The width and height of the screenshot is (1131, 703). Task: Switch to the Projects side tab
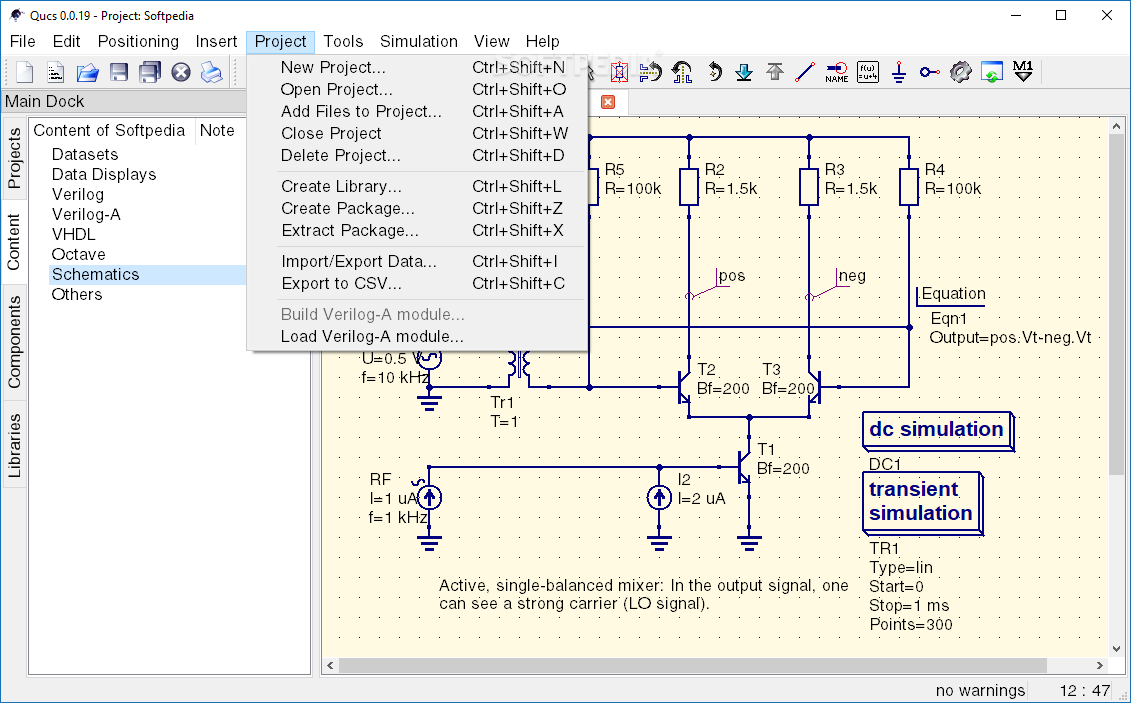coord(14,158)
